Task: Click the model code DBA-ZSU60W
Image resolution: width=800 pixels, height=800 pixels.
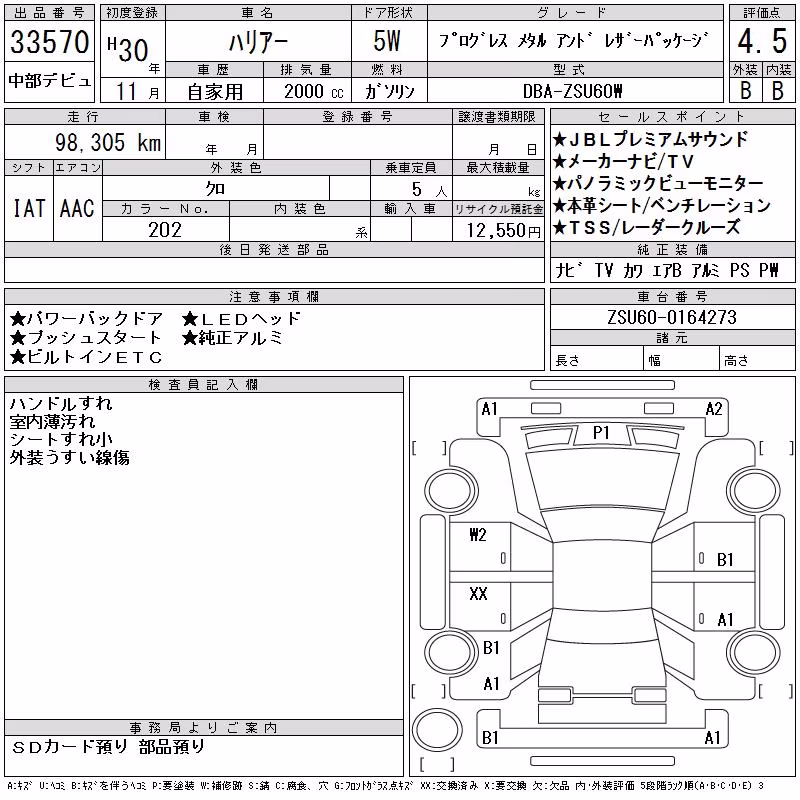Action: click(572, 91)
